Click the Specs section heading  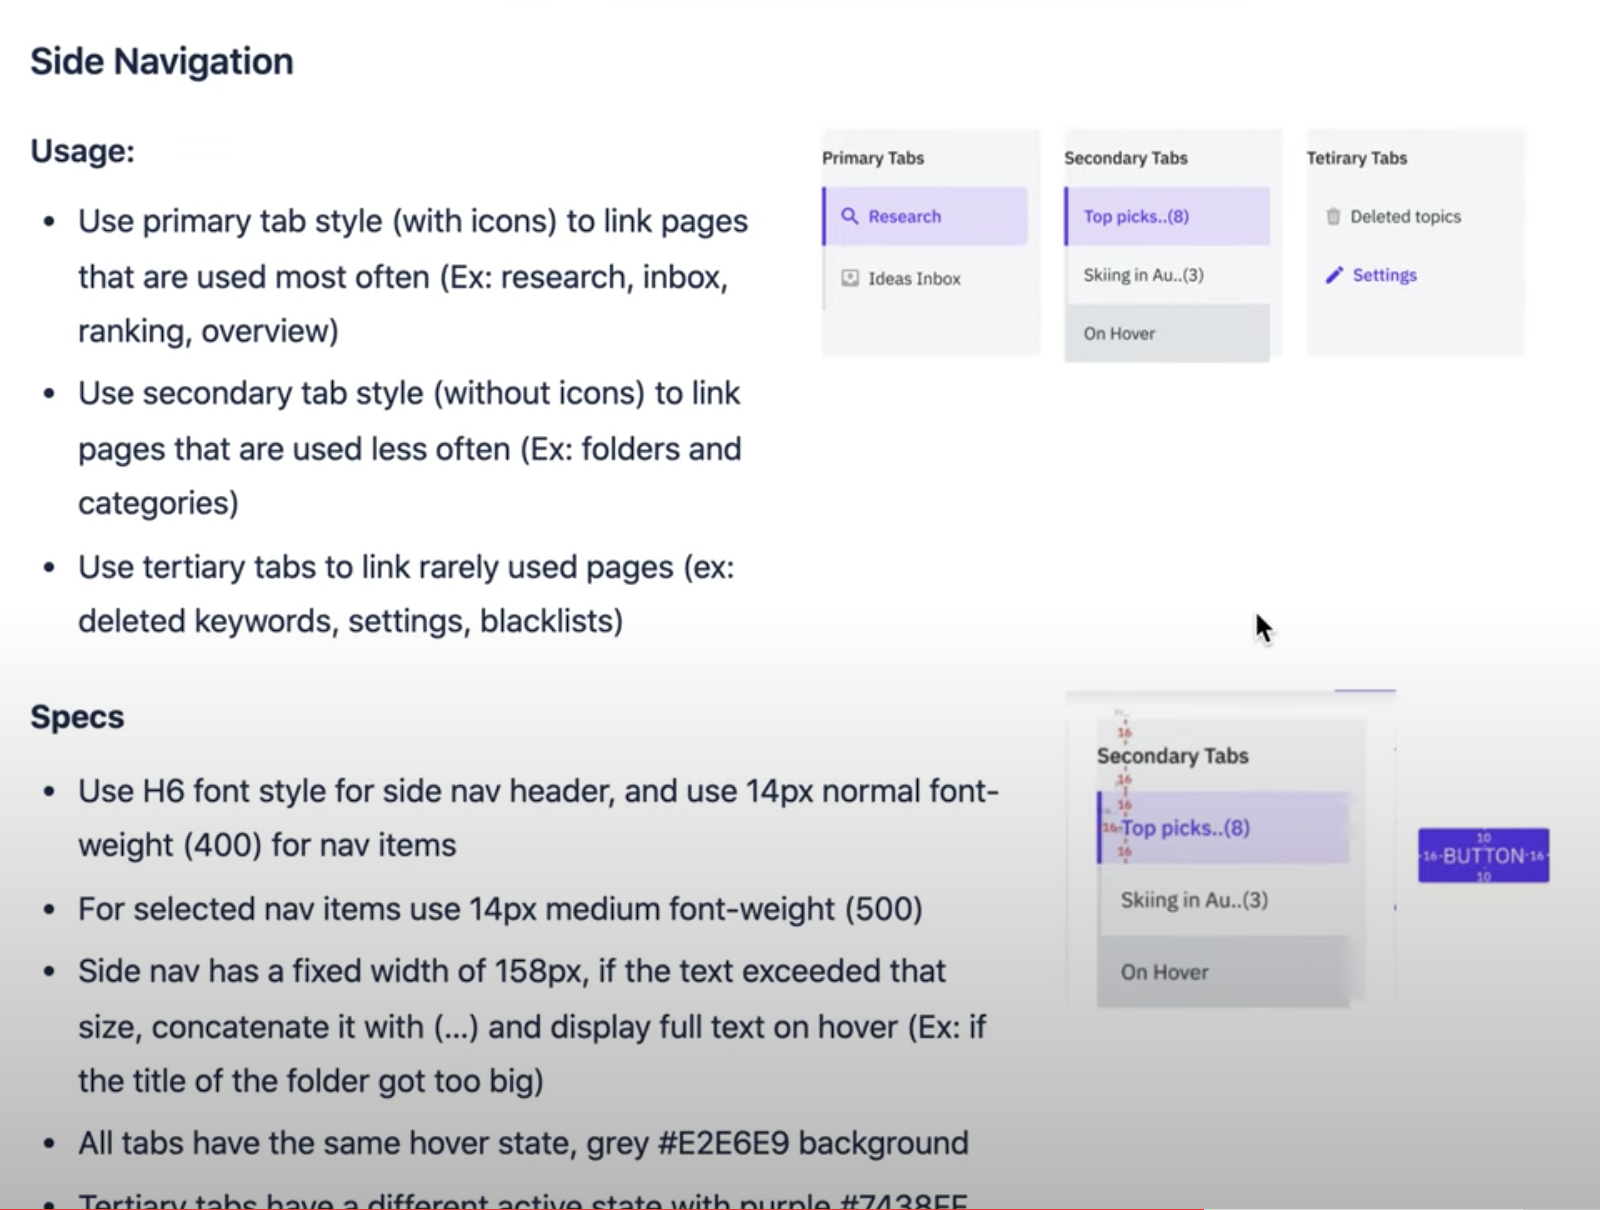point(77,717)
